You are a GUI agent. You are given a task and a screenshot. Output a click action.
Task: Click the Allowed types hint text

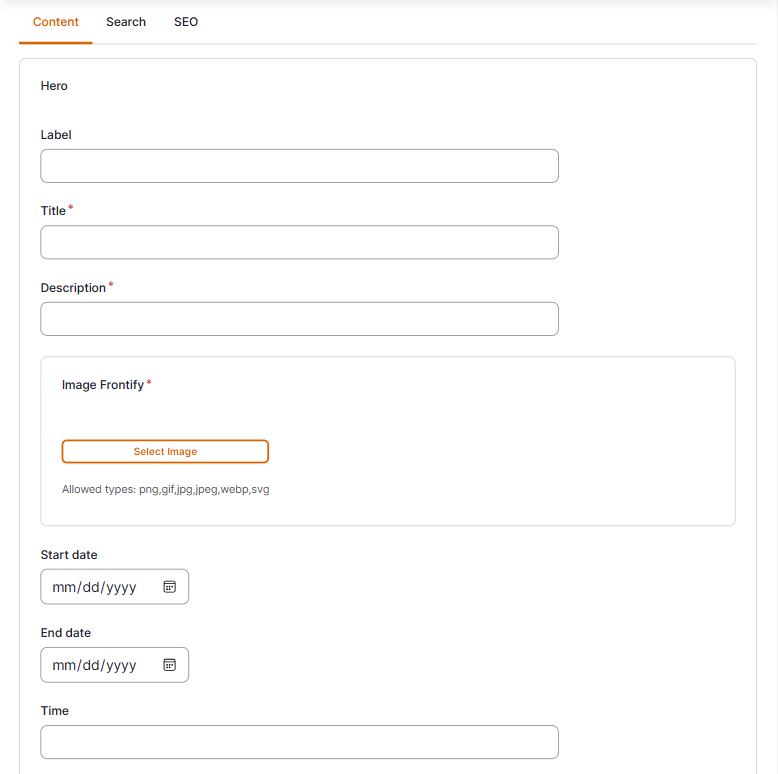[x=166, y=489]
